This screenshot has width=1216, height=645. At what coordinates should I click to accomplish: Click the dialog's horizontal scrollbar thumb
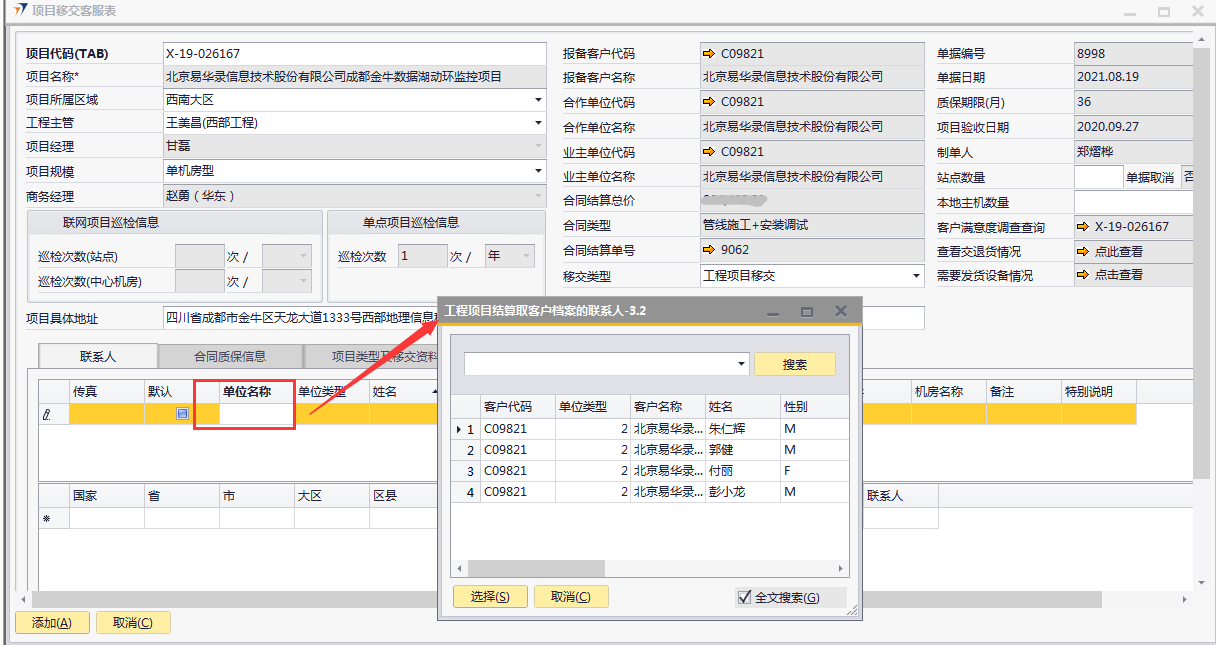click(537, 568)
